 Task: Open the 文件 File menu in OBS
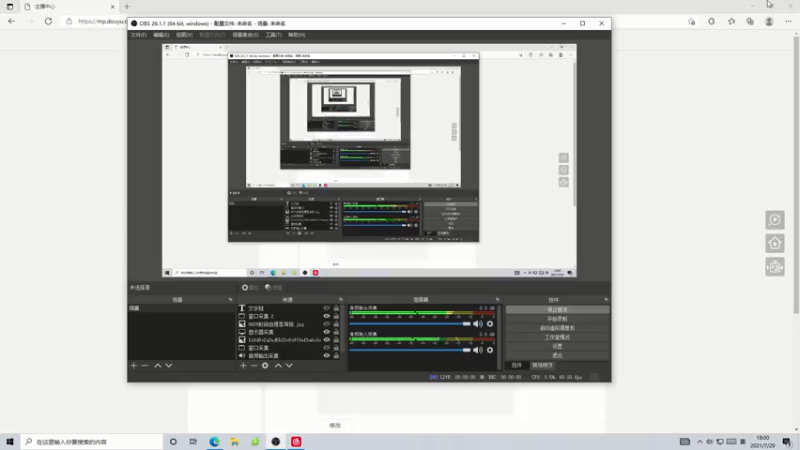[x=138, y=35]
